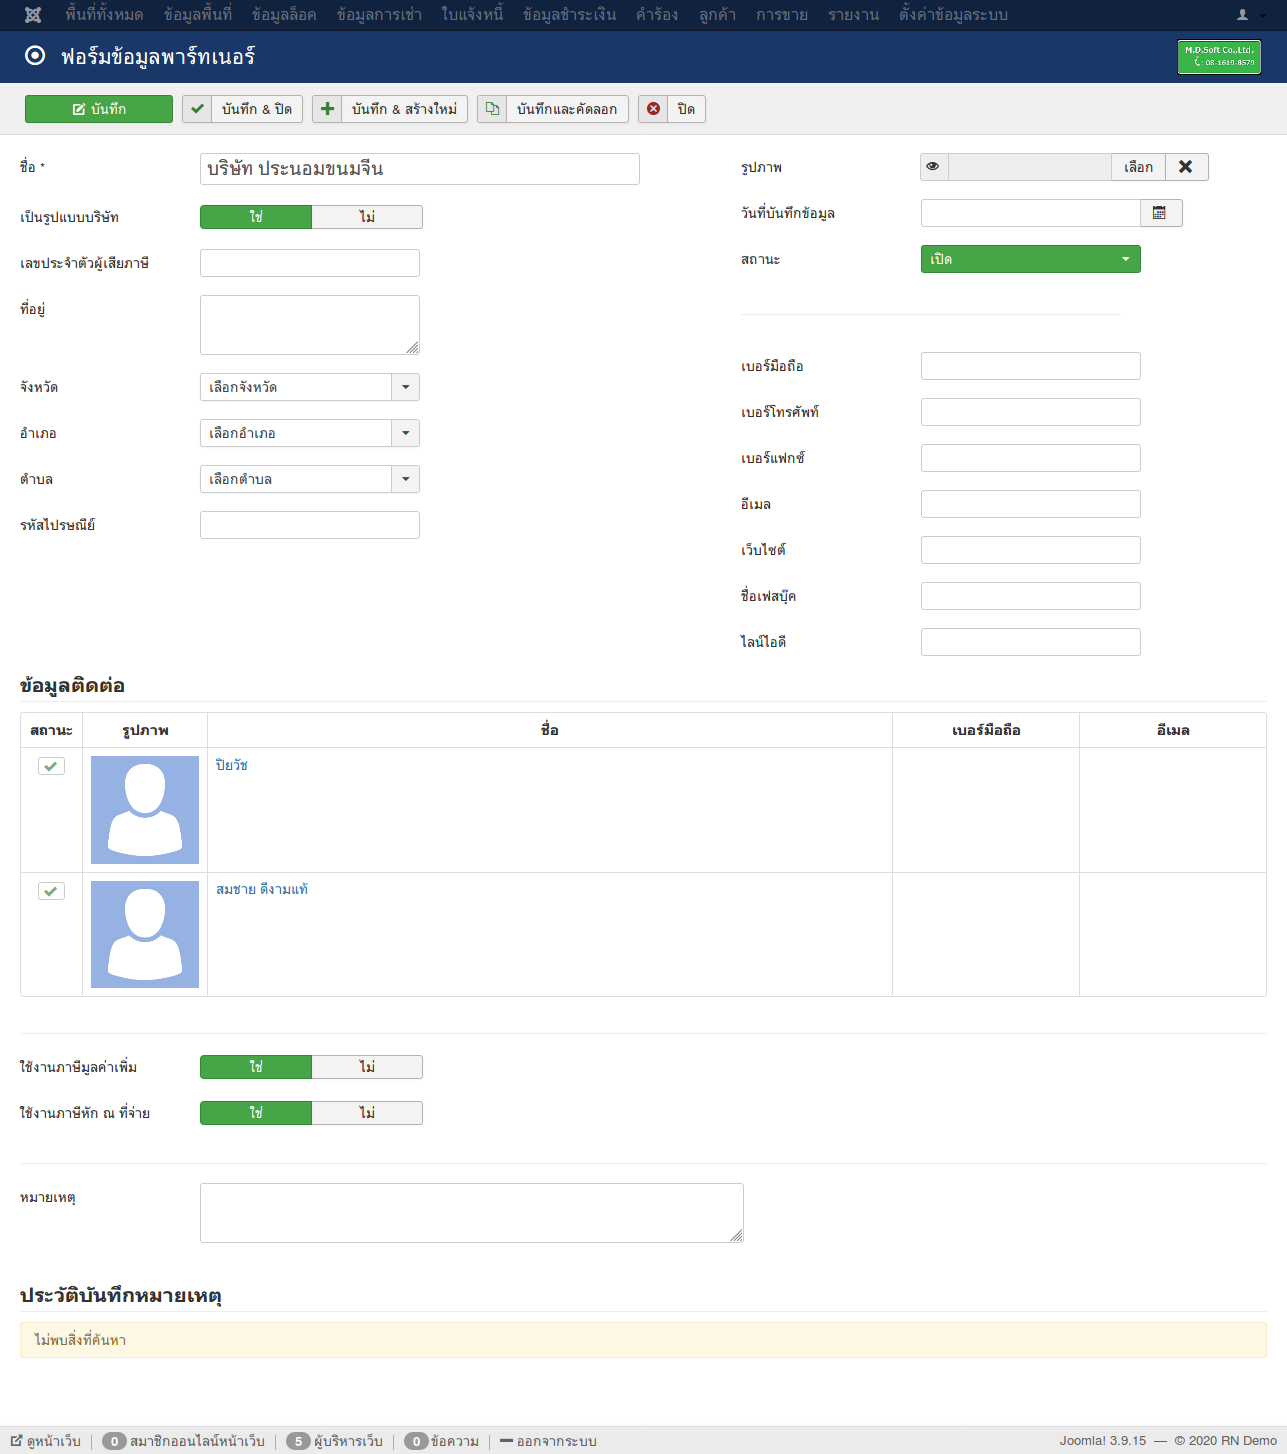Screen dimensions: 1287x1454
Task: Open ข้อมูลล็อค menu
Action: pyautogui.click(x=284, y=15)
